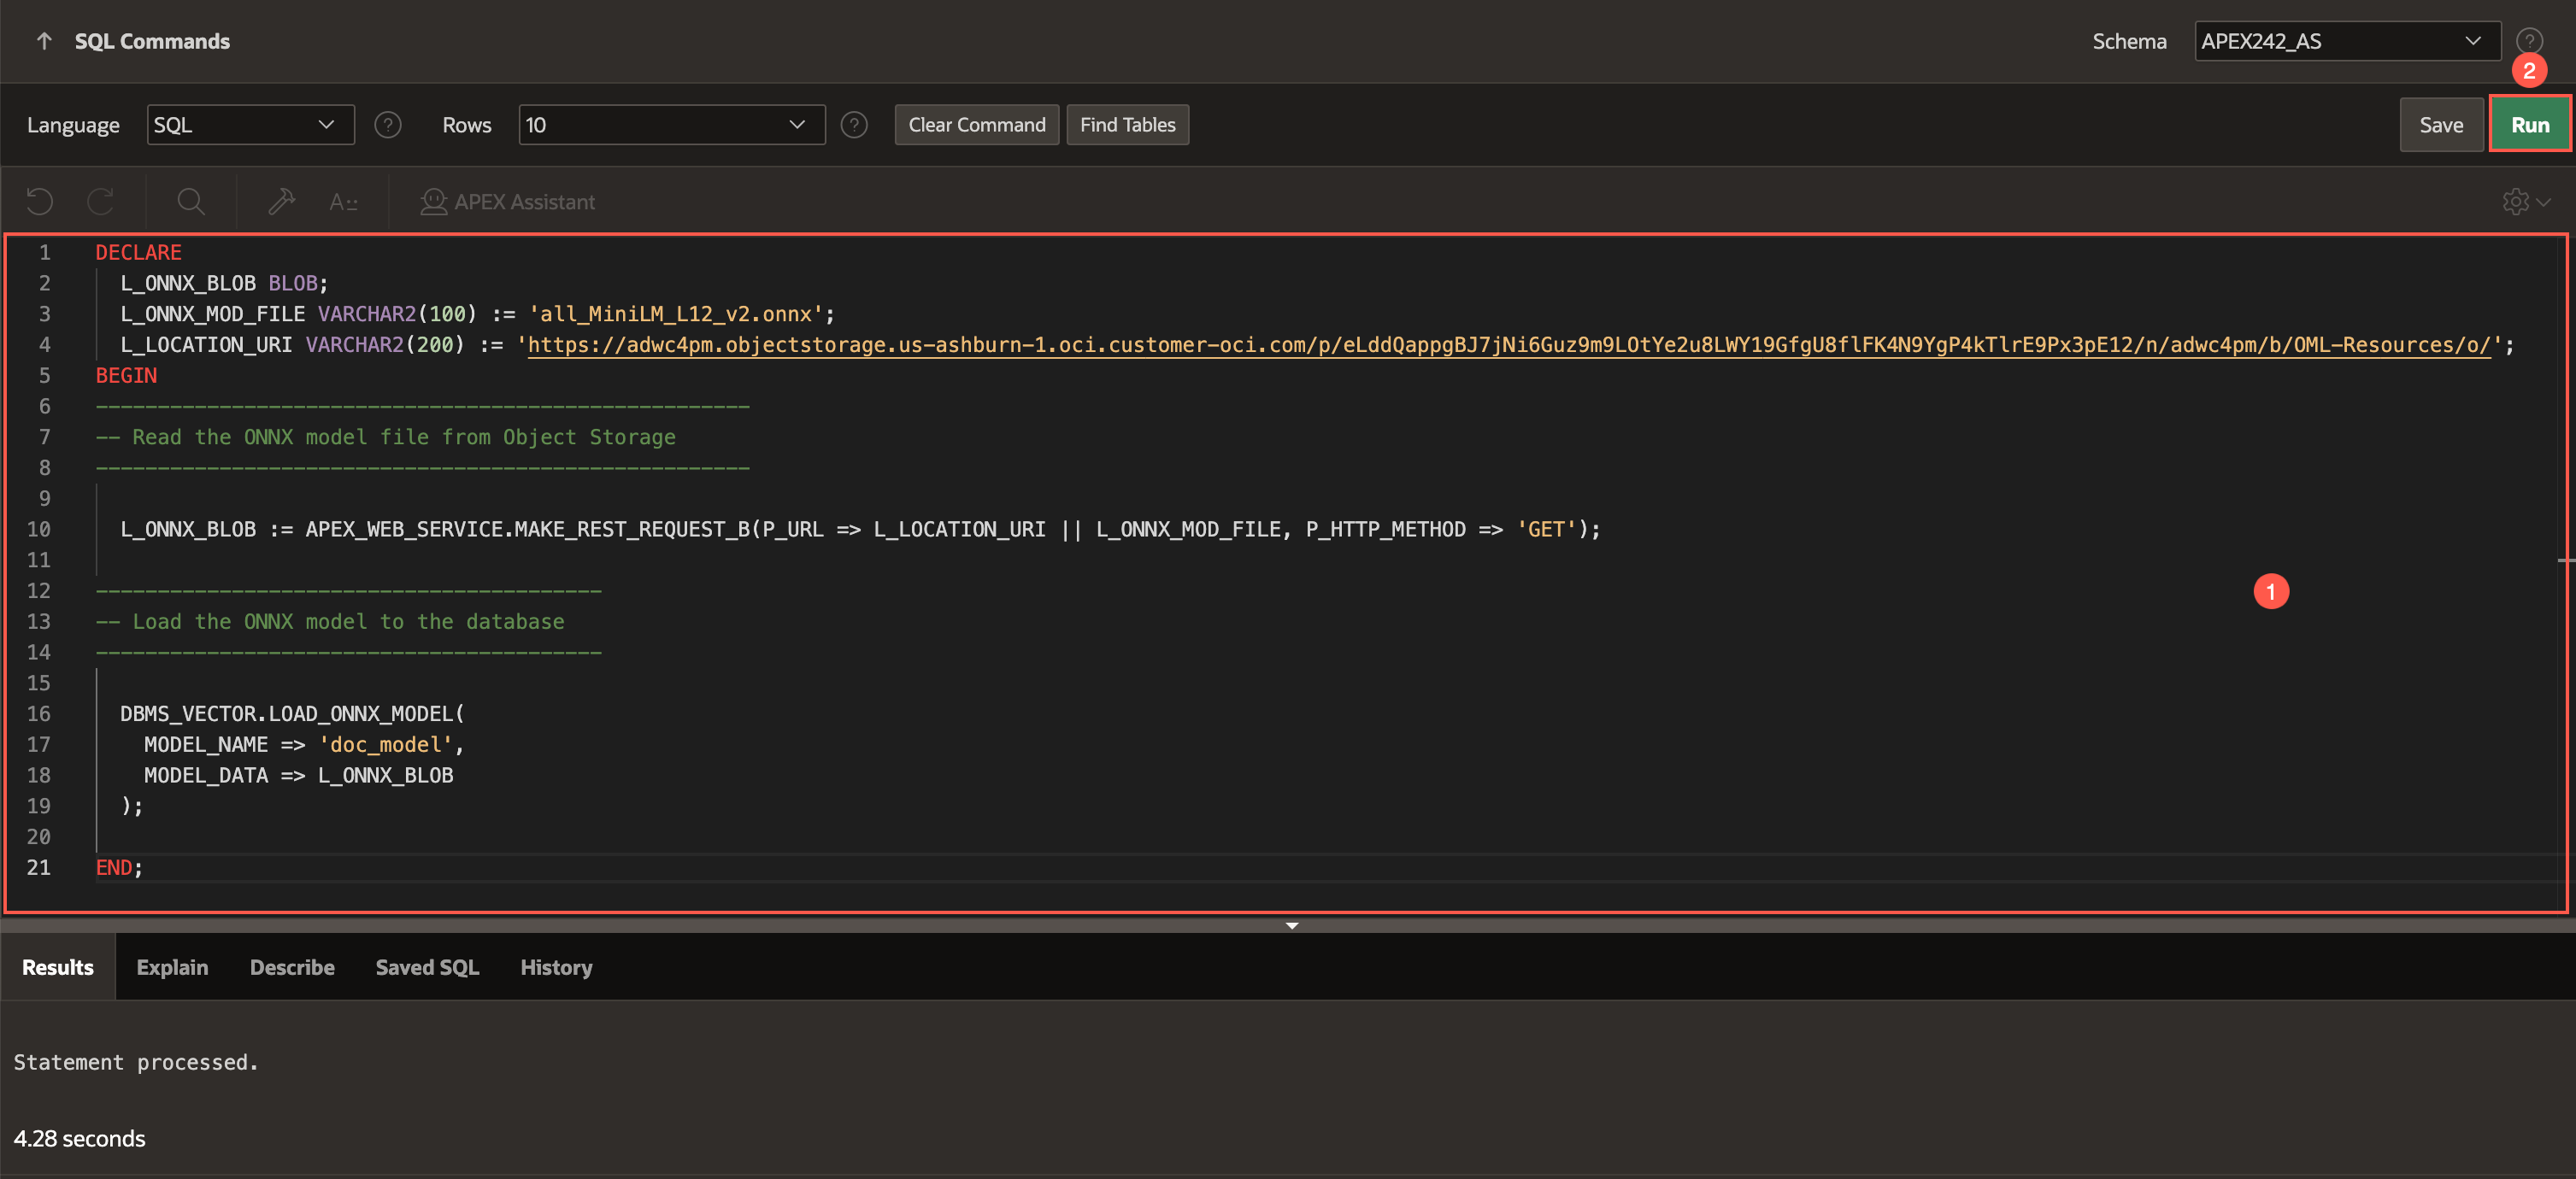Click the up arrow beside SQL Commands
This screenshot has height=1179, width=2576.
44,41
